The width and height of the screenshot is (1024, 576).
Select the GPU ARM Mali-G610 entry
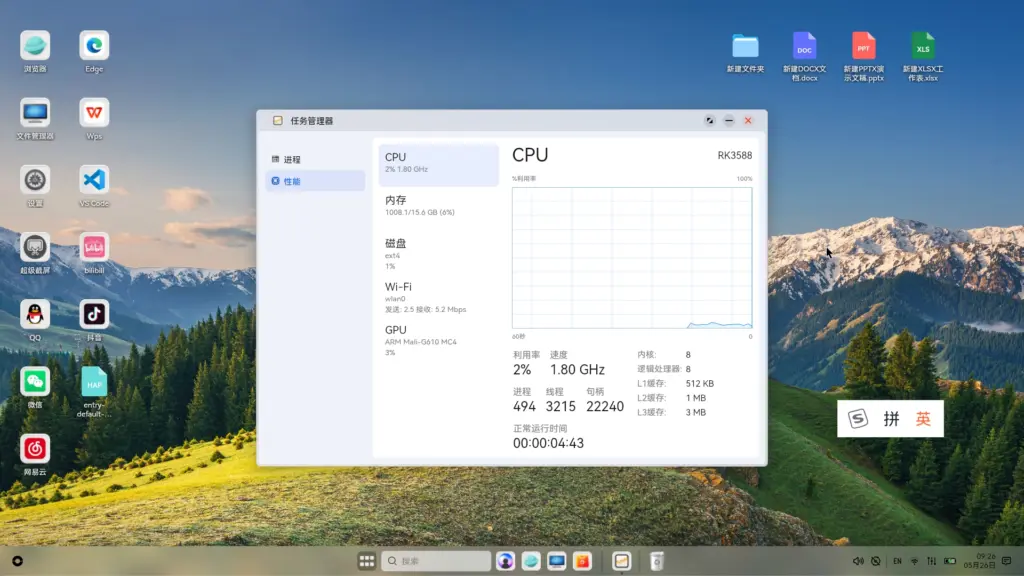[438, 340]
